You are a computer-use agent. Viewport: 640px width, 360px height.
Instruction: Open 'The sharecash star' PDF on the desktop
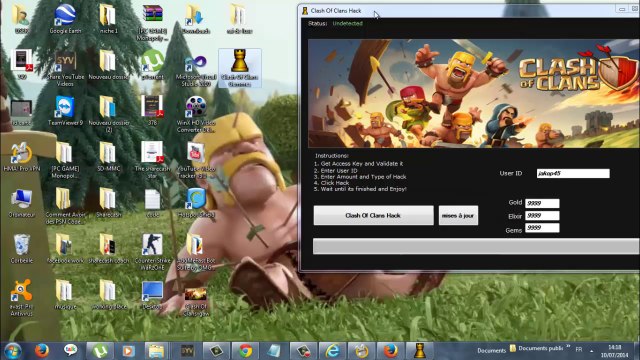(152, 160)
